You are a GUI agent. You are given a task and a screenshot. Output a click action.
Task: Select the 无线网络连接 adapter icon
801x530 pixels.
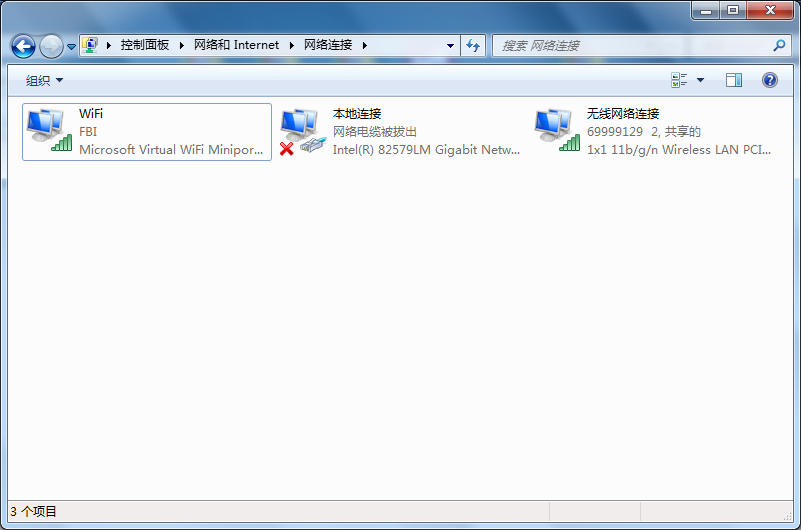(557, 130)
